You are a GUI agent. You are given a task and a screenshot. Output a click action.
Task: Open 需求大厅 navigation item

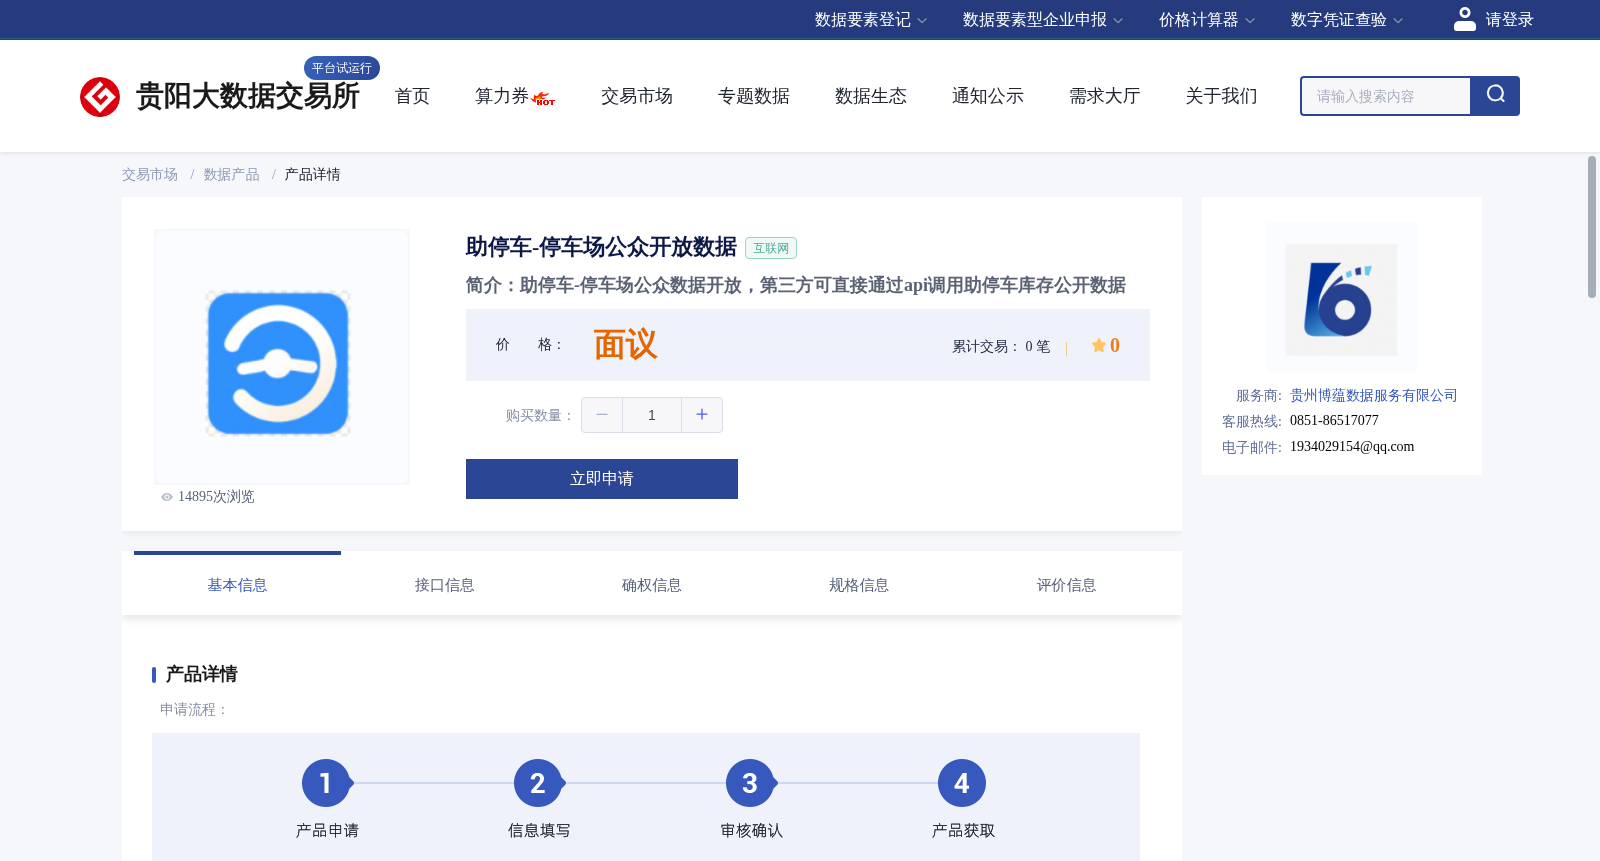coord(1105,96)
